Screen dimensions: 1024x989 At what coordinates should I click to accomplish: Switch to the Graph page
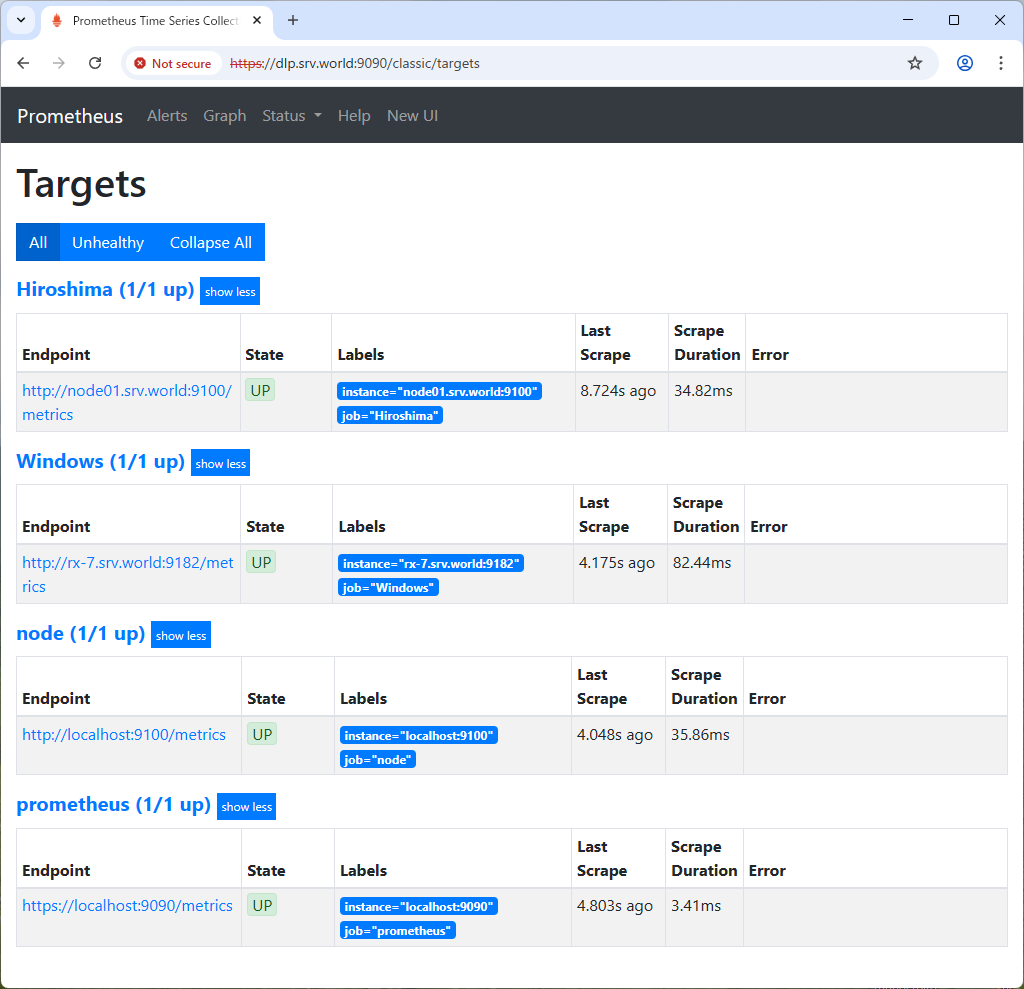click(x=224, y=116)
